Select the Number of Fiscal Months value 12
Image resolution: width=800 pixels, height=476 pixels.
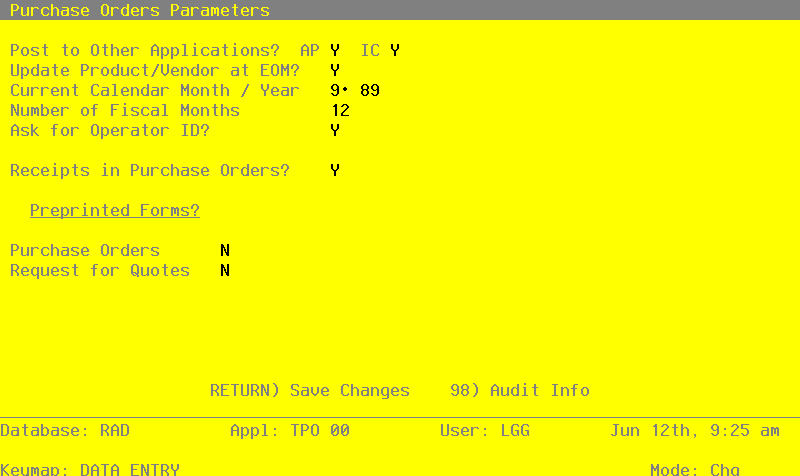340,110
